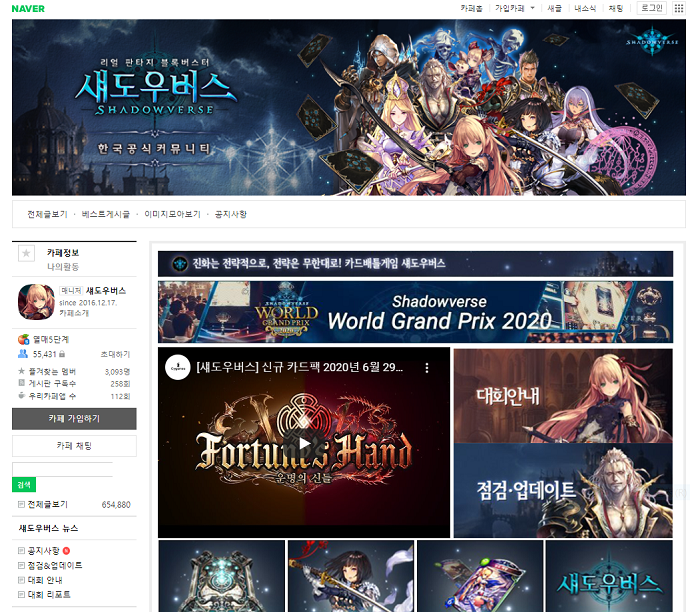Image resolution: width=690 pixels, height=612 pixels.
Task: Select the 이미지모아보기 navigation tab
Action: pyautogui.click(x=172, y=214)
